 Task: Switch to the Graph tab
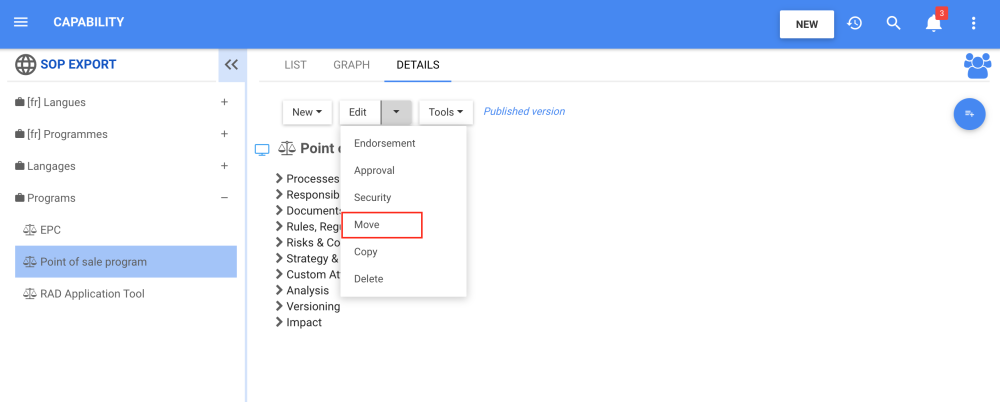click(x=351, y=65)
